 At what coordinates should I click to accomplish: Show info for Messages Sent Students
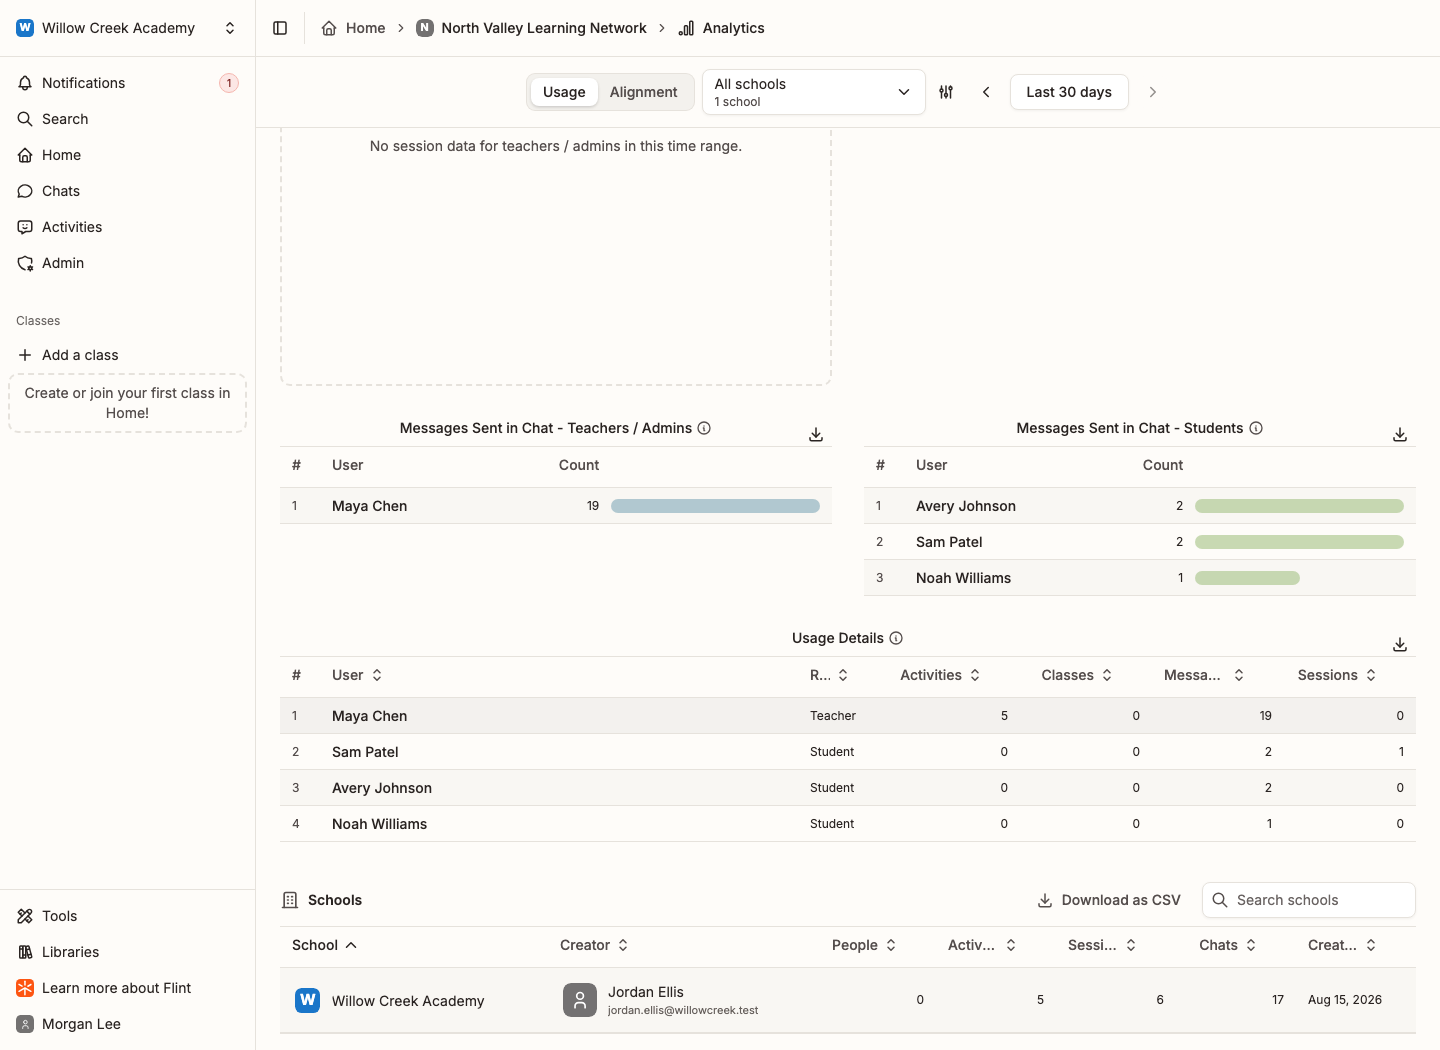[x=1256, y=428]
